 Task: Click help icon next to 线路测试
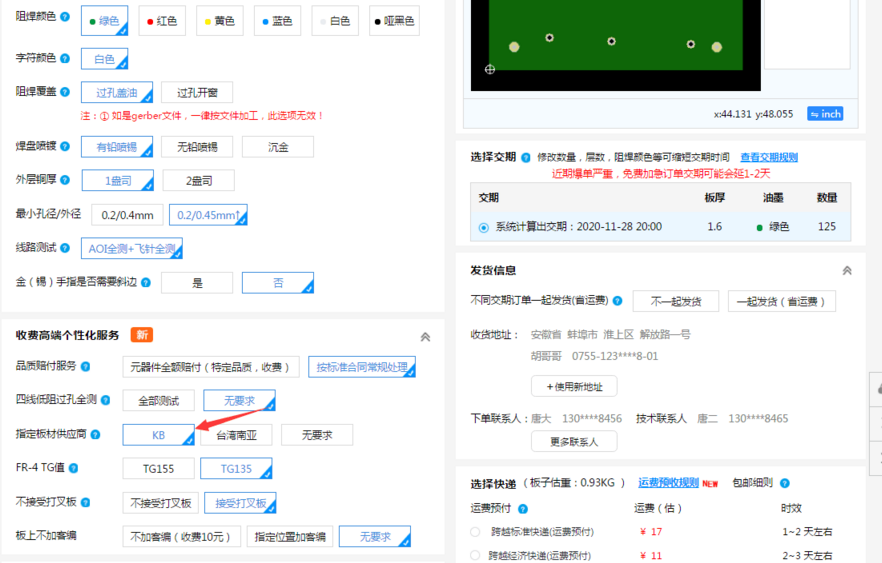click(x=66, y=248)
